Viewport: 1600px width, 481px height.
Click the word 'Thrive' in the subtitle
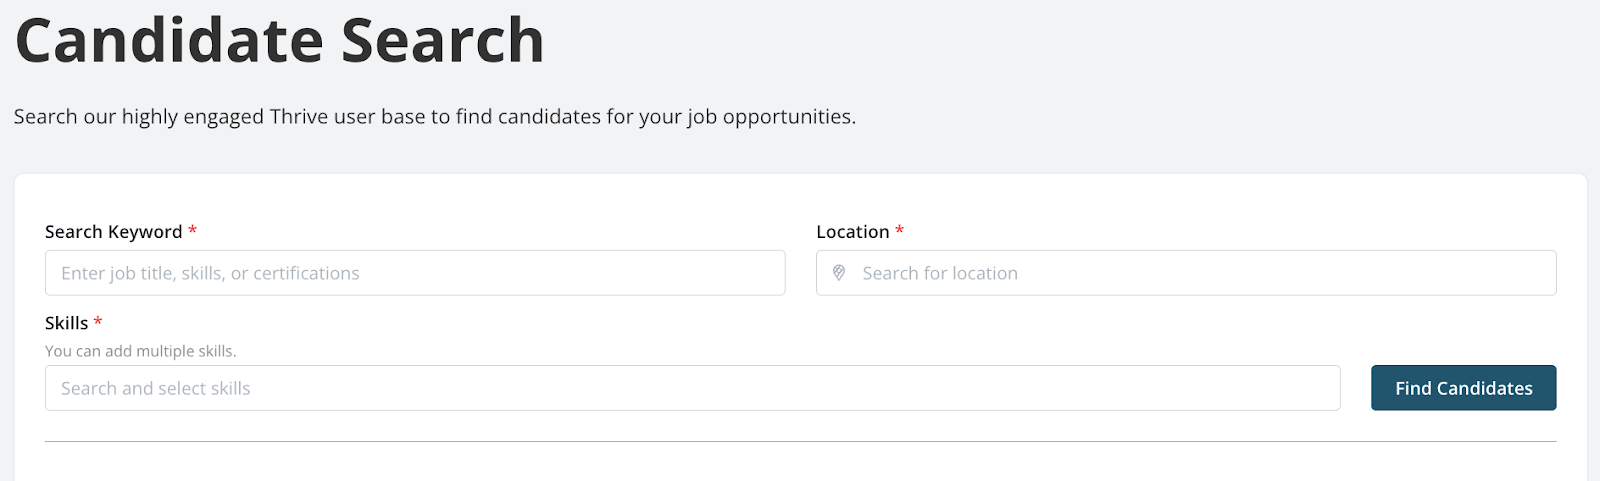[x=298, y=117]
